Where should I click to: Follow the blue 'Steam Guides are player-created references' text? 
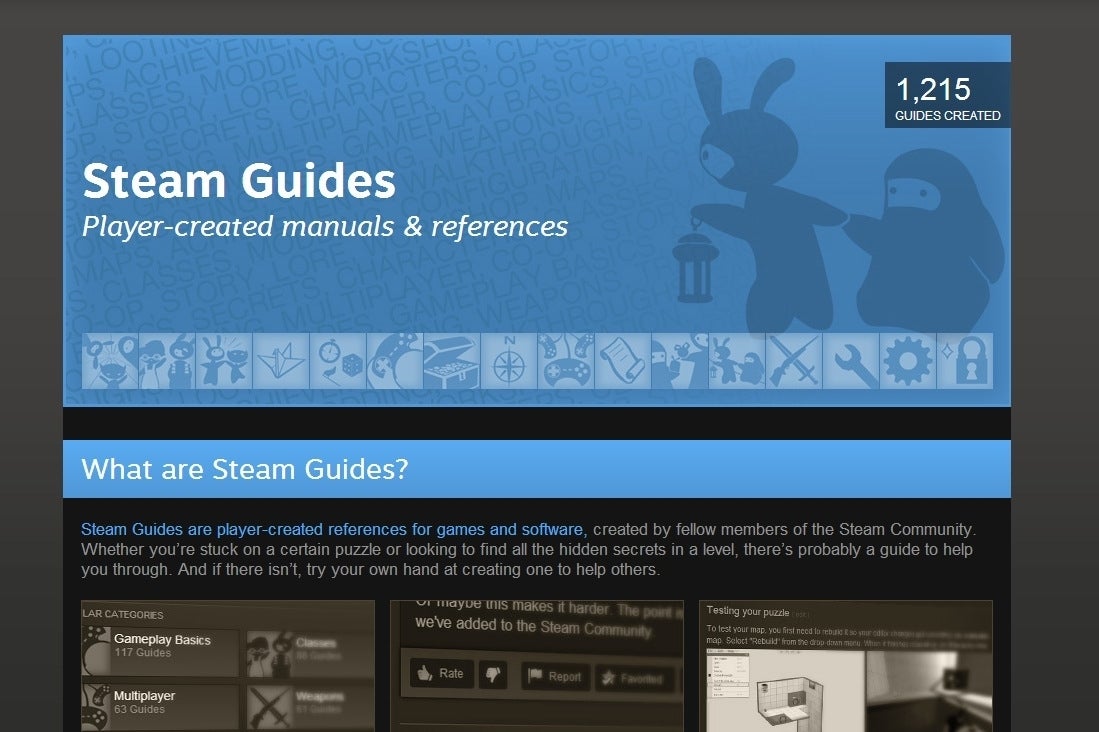click(x=334, y=529)
